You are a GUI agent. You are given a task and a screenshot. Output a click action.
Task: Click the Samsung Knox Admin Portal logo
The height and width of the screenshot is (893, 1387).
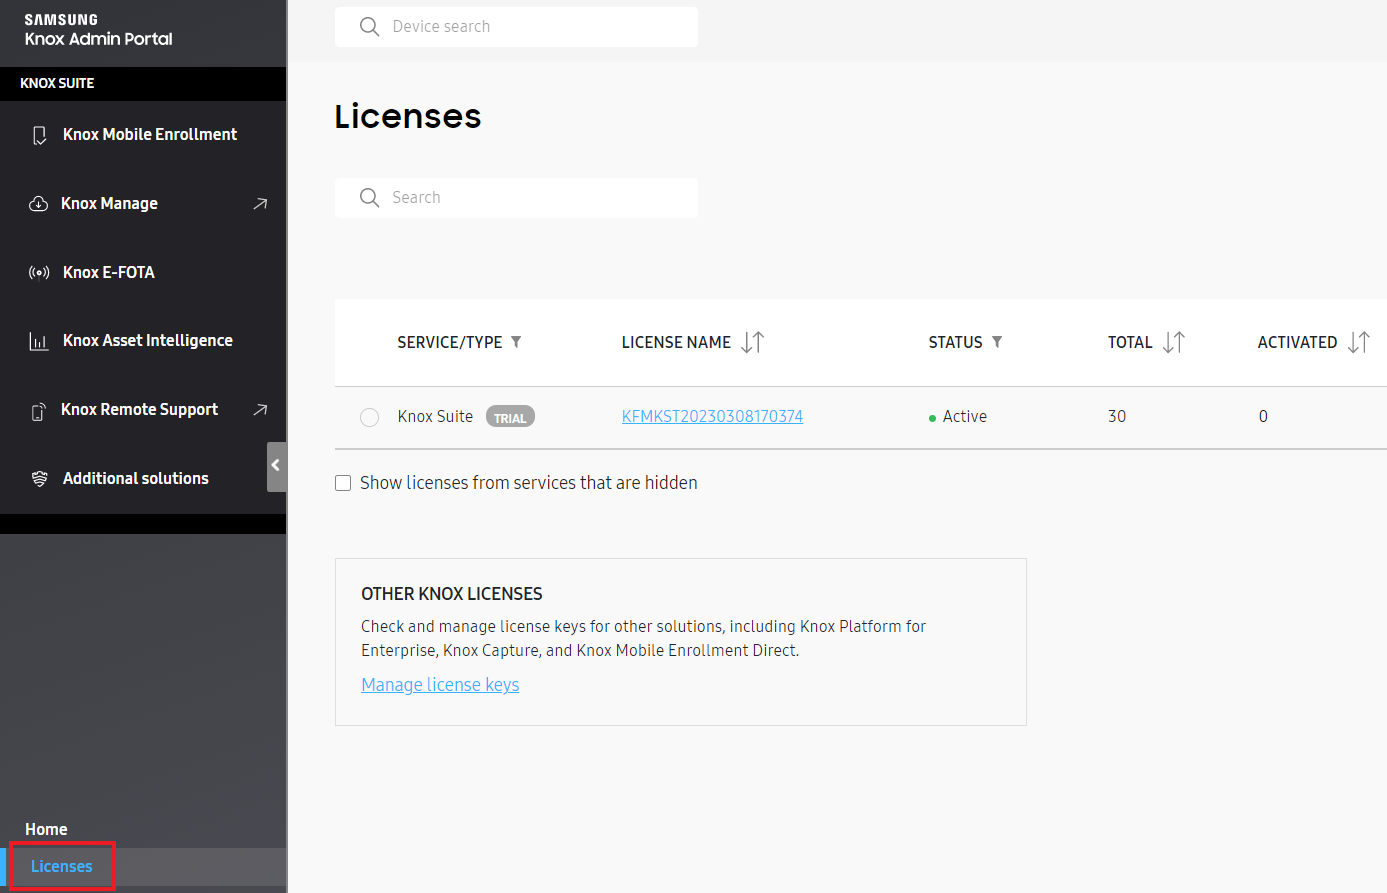98,30
